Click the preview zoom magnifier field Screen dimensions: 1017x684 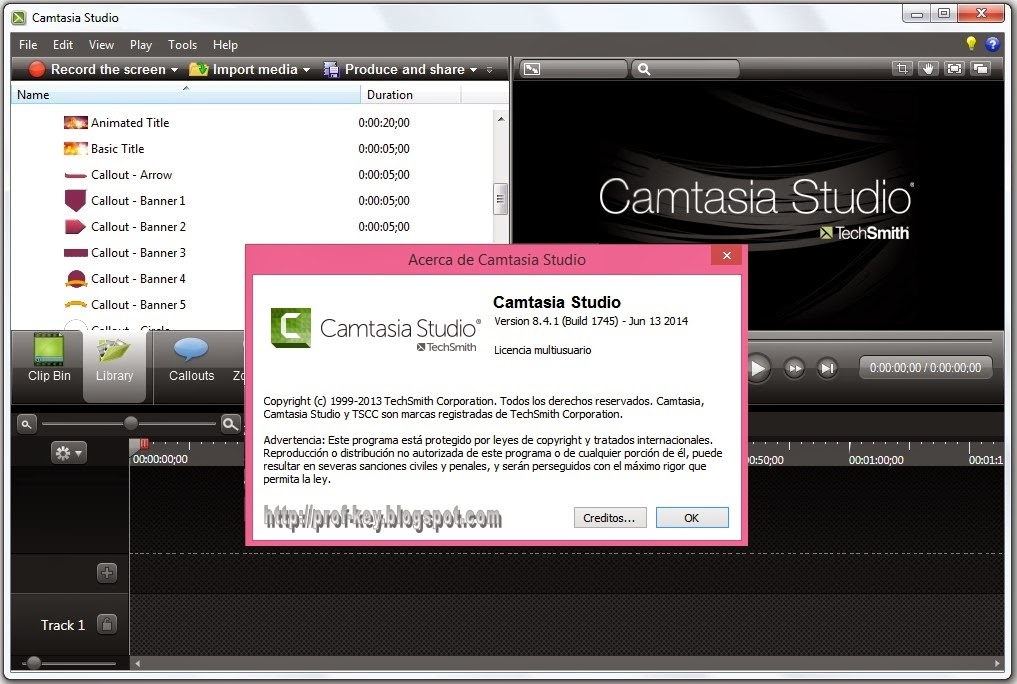coord(686,69)
